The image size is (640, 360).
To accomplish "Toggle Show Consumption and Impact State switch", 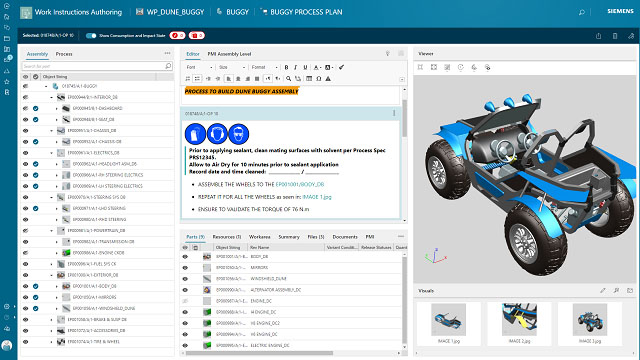I will (x=91, y=36).
